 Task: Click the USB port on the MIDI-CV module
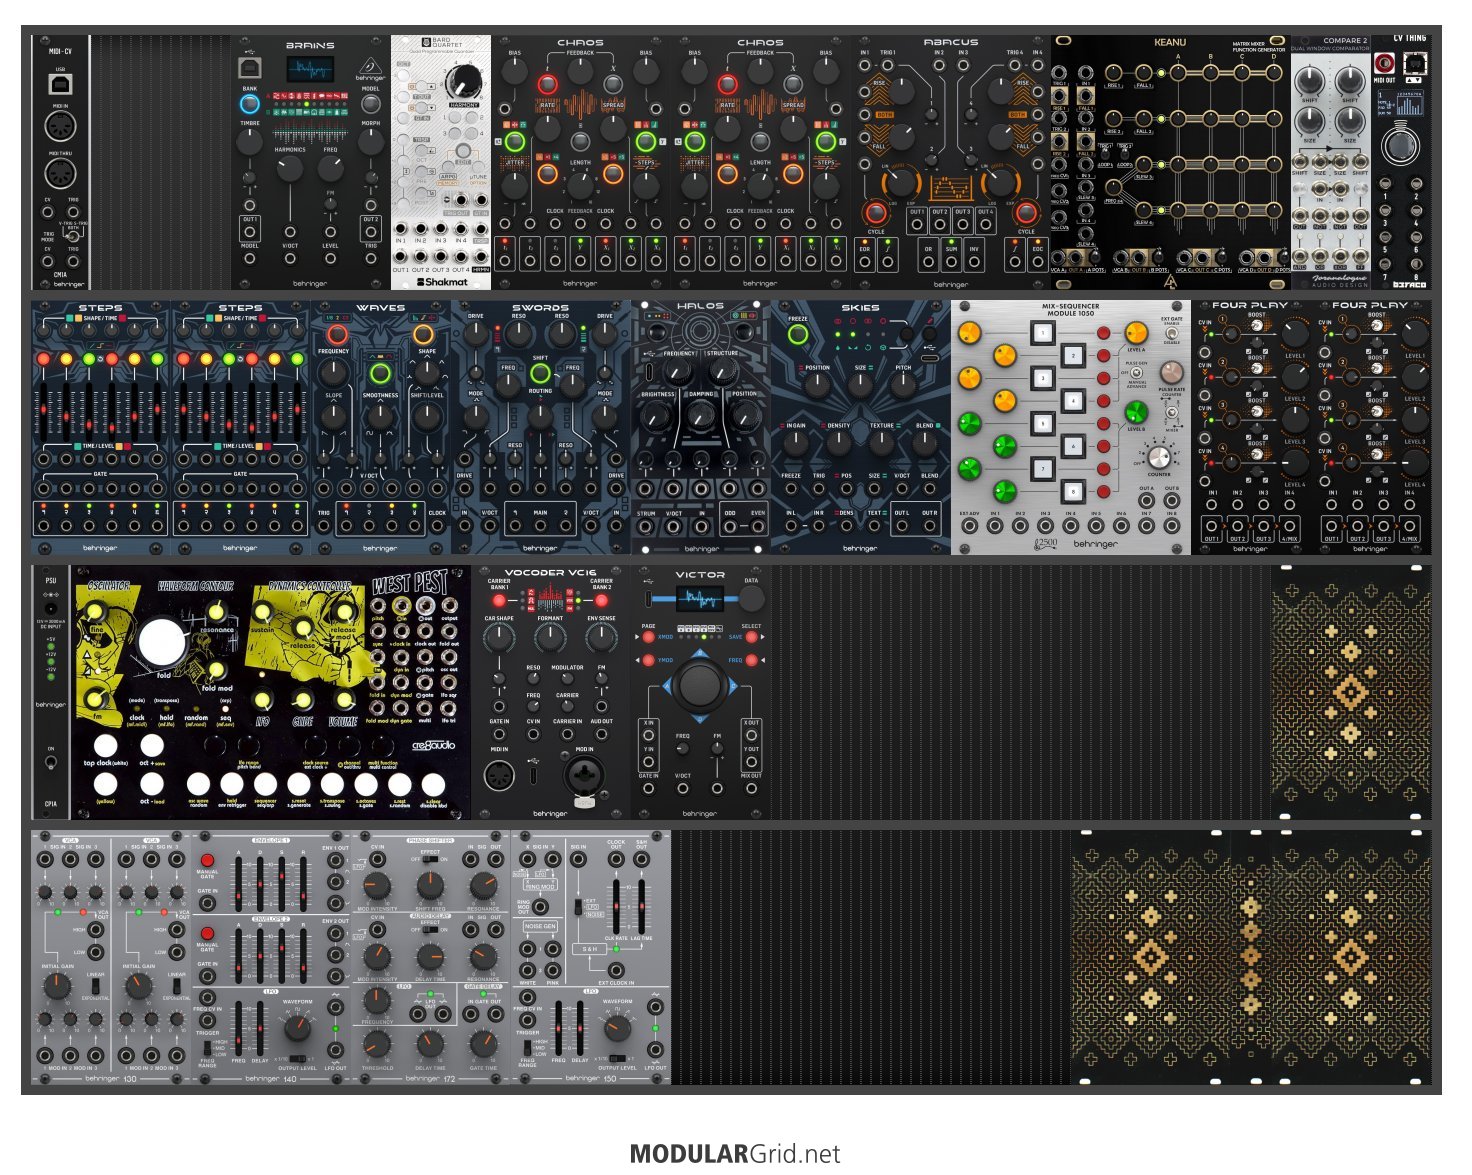coord(60,85)
